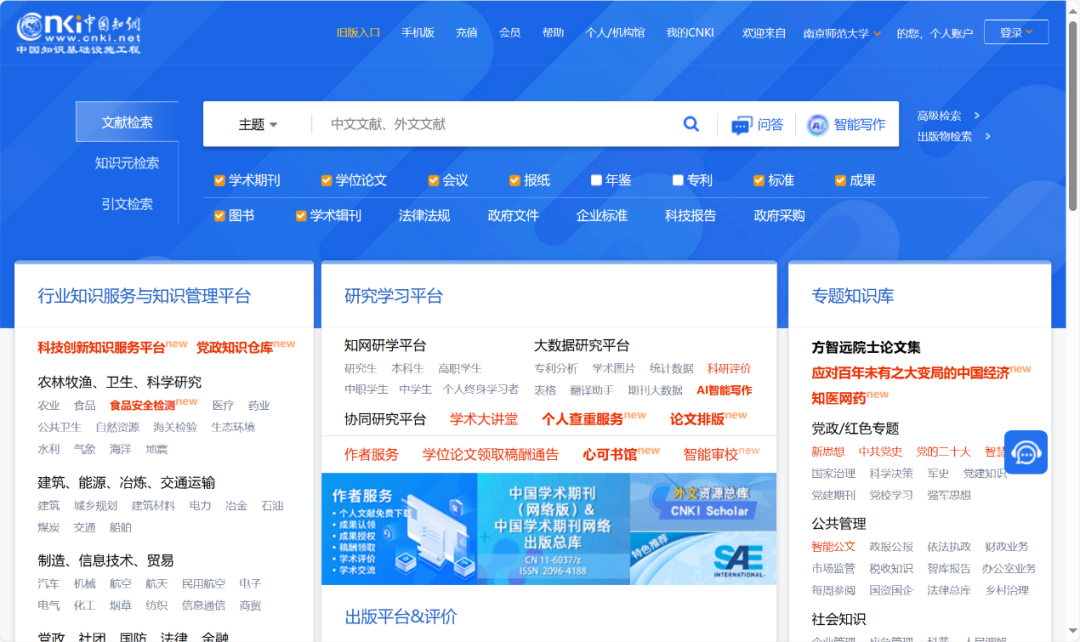The image size is (1080, 642).
Task: Select 引文检索 tab
Action: tap(127, 203)
